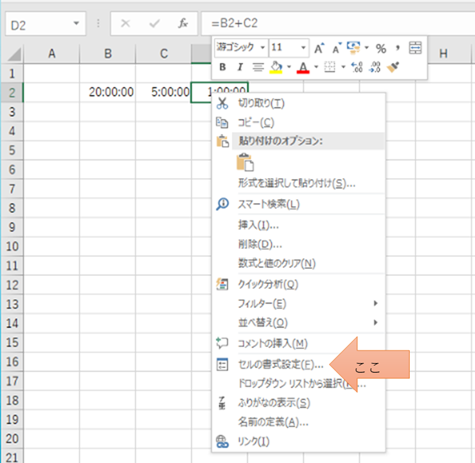Open スマート検索(L)
Viewport: 475px width, 463px height.
tap(298, 204)
